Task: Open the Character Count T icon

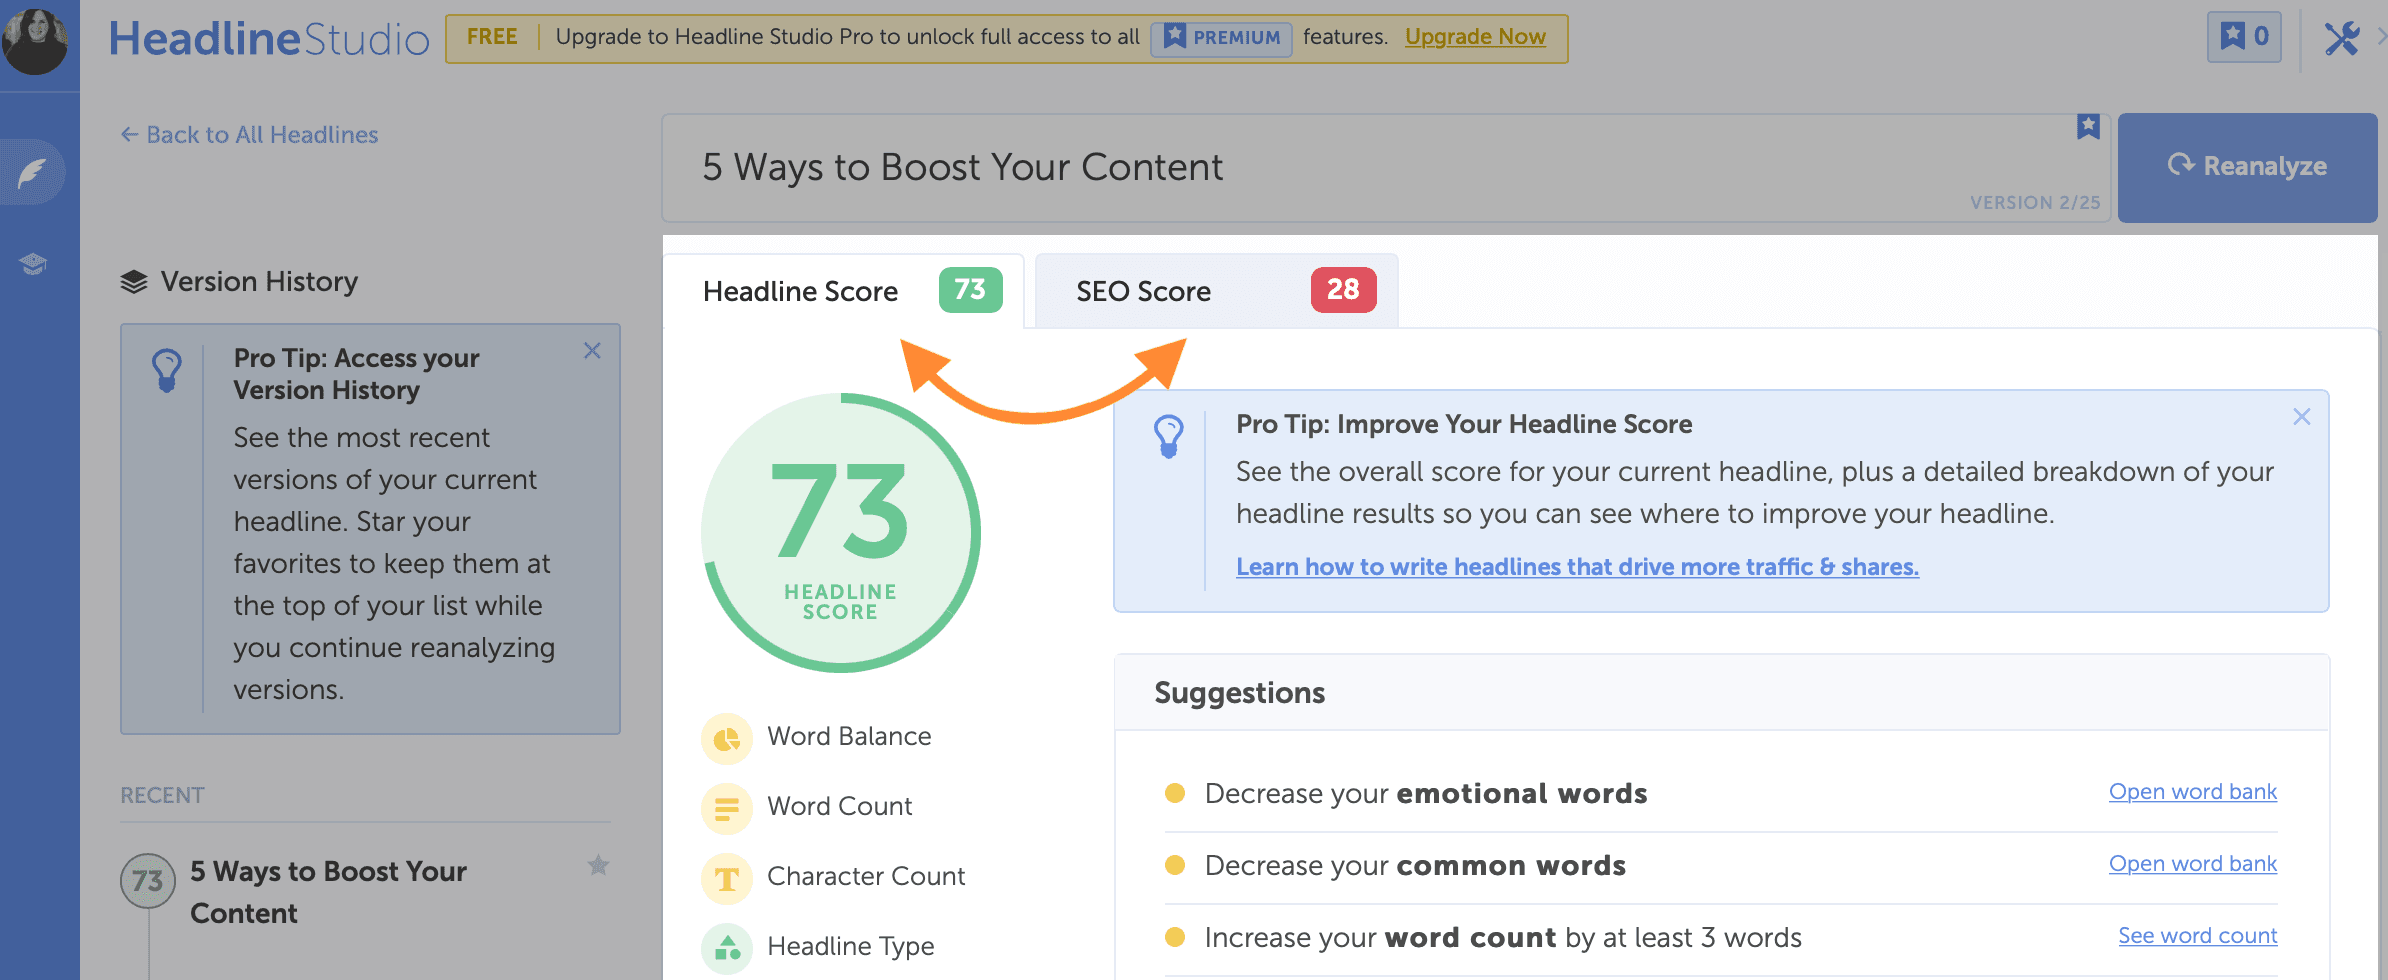Action: [x=727, y=878]
